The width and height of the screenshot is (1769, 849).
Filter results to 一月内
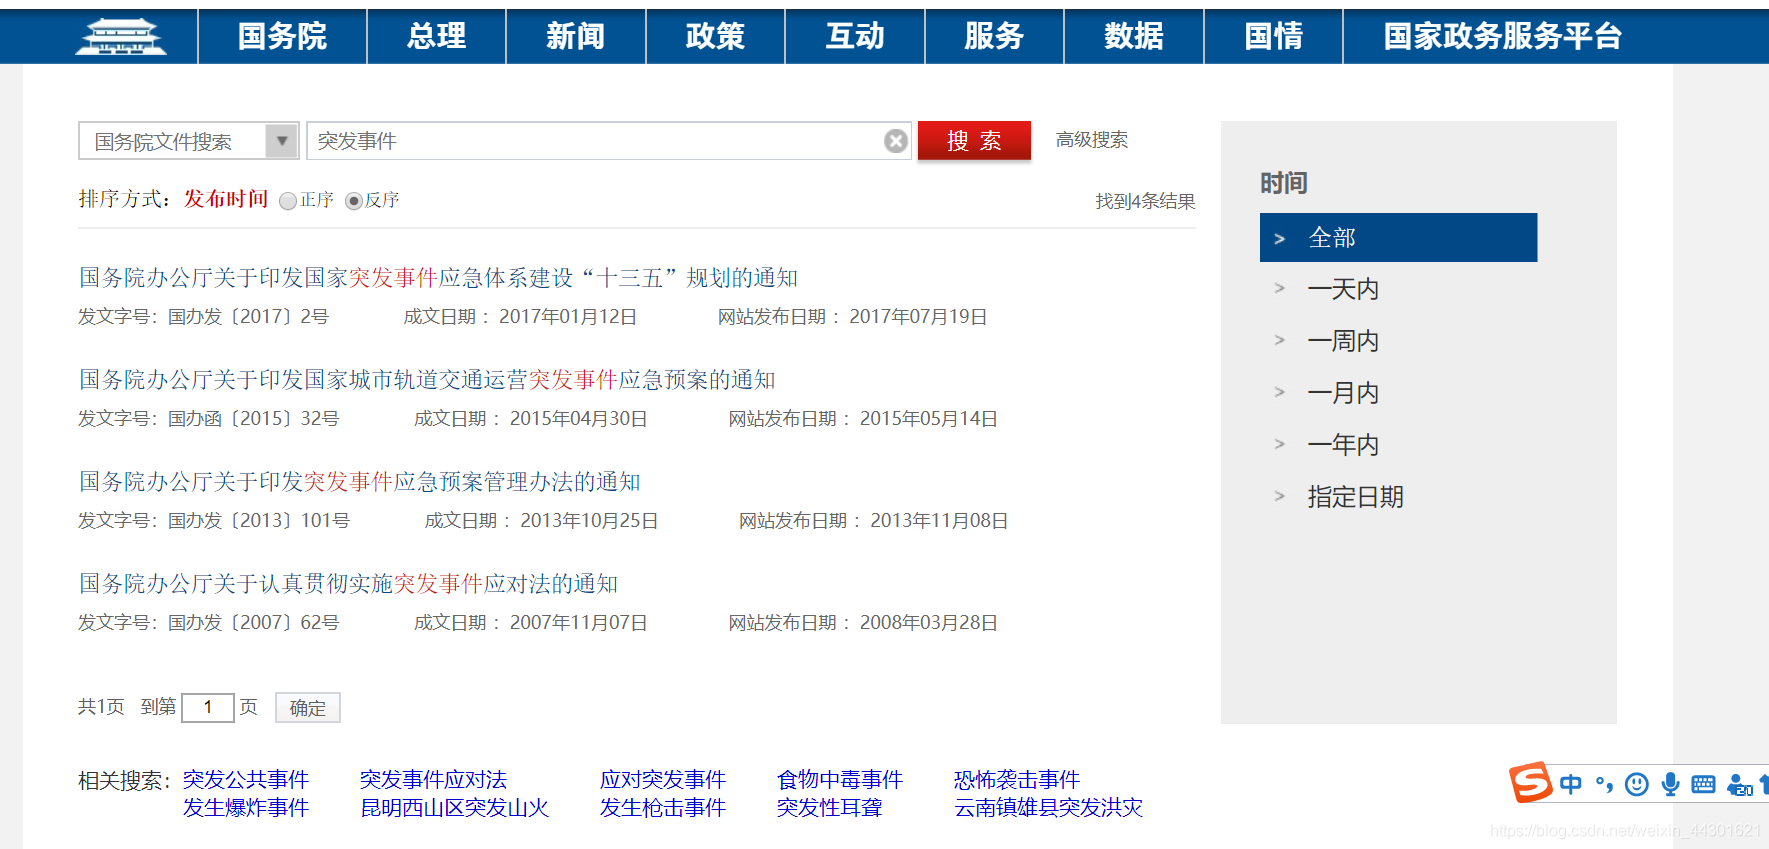[1343, 394]
